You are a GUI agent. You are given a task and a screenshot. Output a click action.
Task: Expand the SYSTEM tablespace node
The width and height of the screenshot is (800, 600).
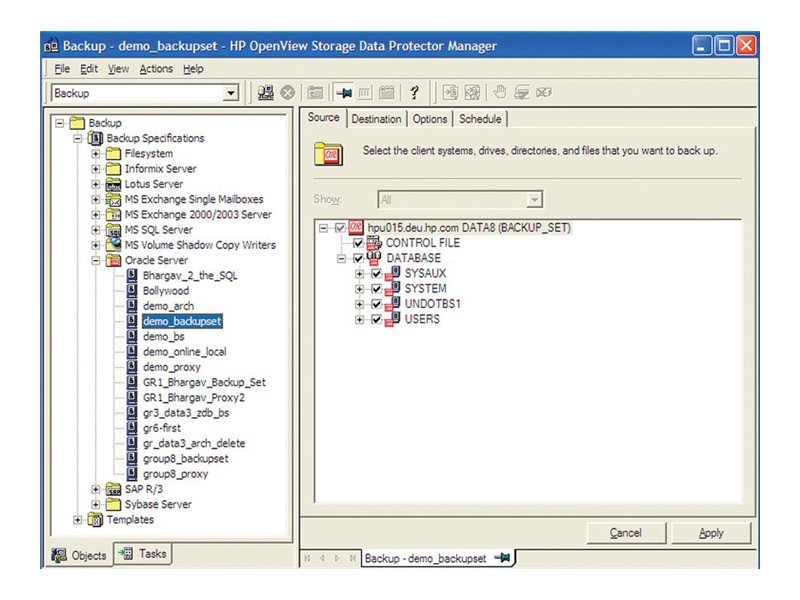[x=359, y=288]
